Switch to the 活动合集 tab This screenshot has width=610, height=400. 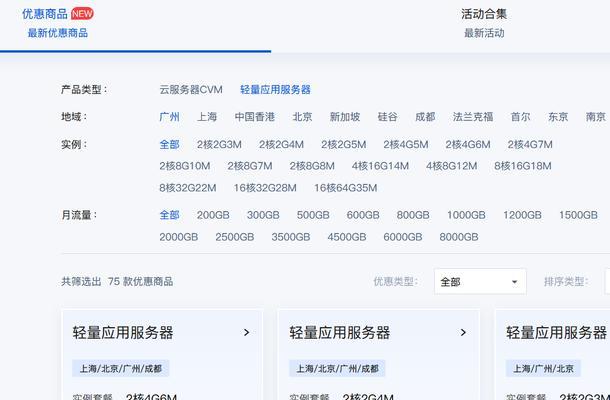coord(484,14)
